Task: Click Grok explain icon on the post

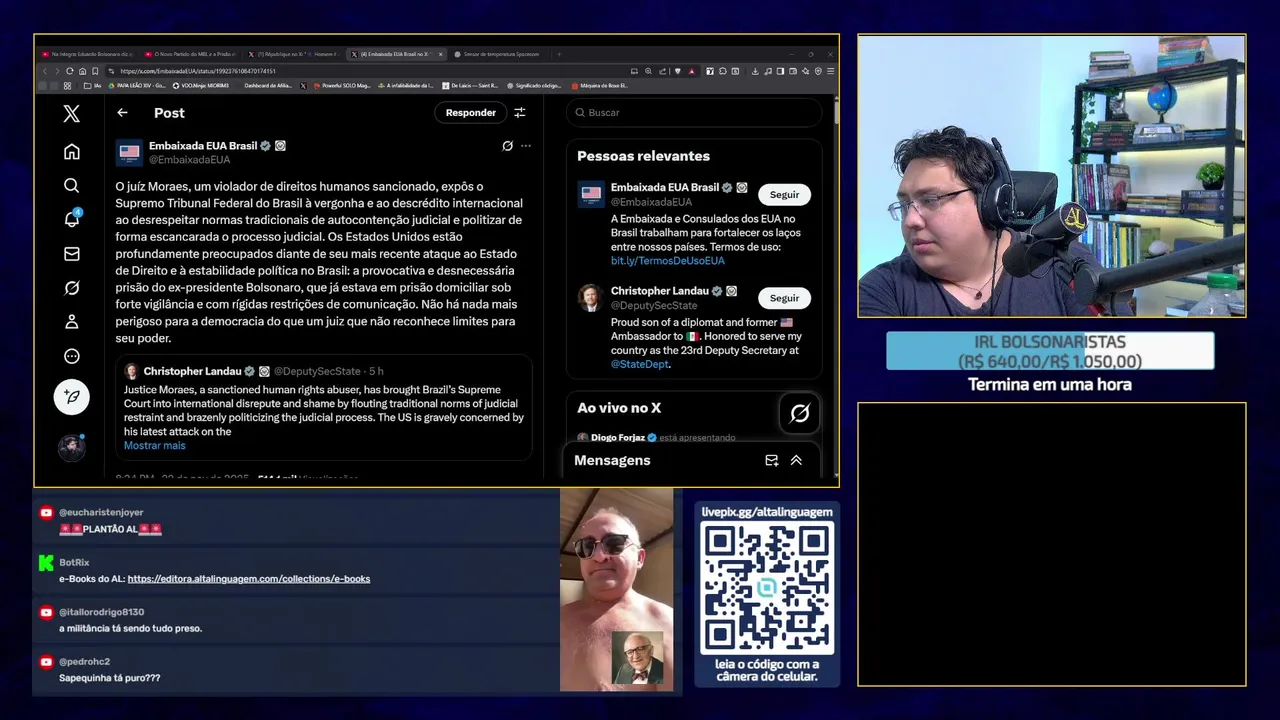Action: [x=507, y=146]
